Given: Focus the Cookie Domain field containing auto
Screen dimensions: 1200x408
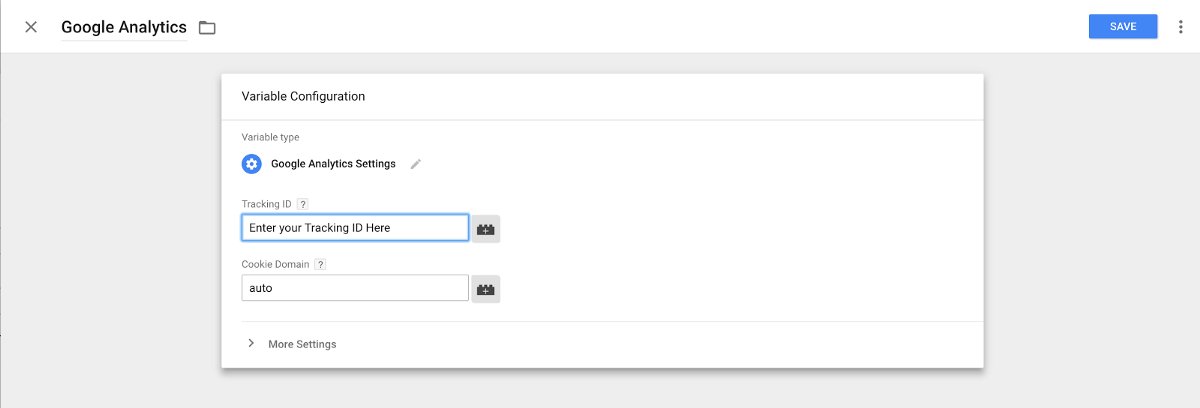Looking at the screenshot, I should pyautogui.click(x=355, y=288).
